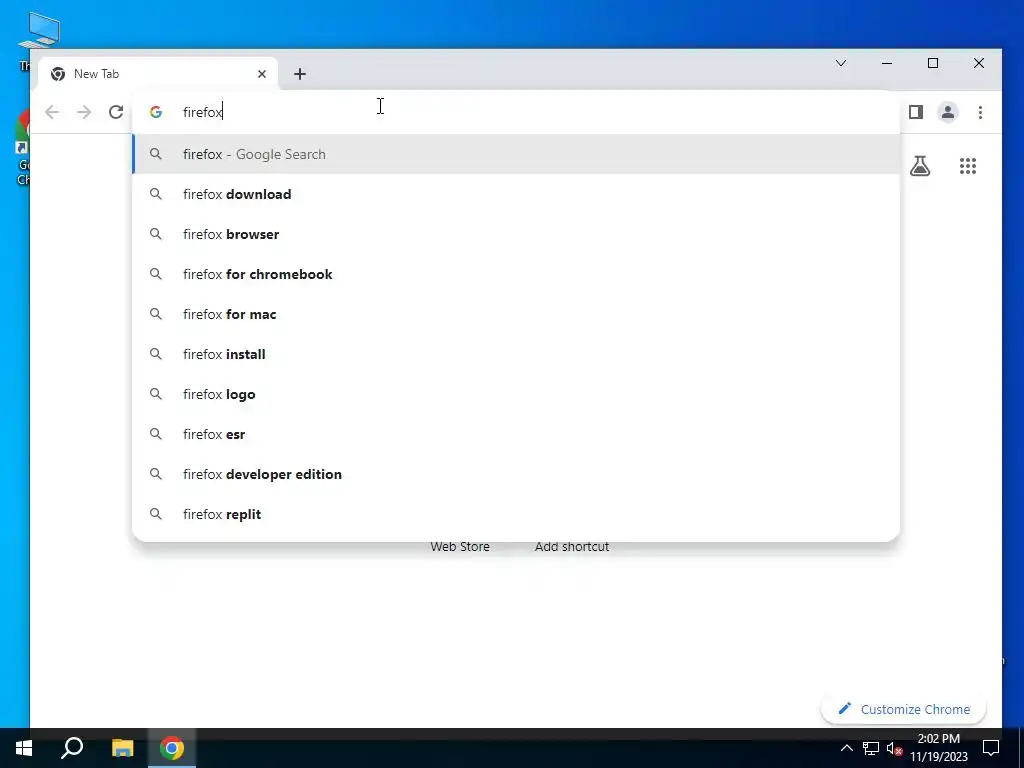Close the New Tab tab
Screen dimensions: 1024x768
coord(262,74)
